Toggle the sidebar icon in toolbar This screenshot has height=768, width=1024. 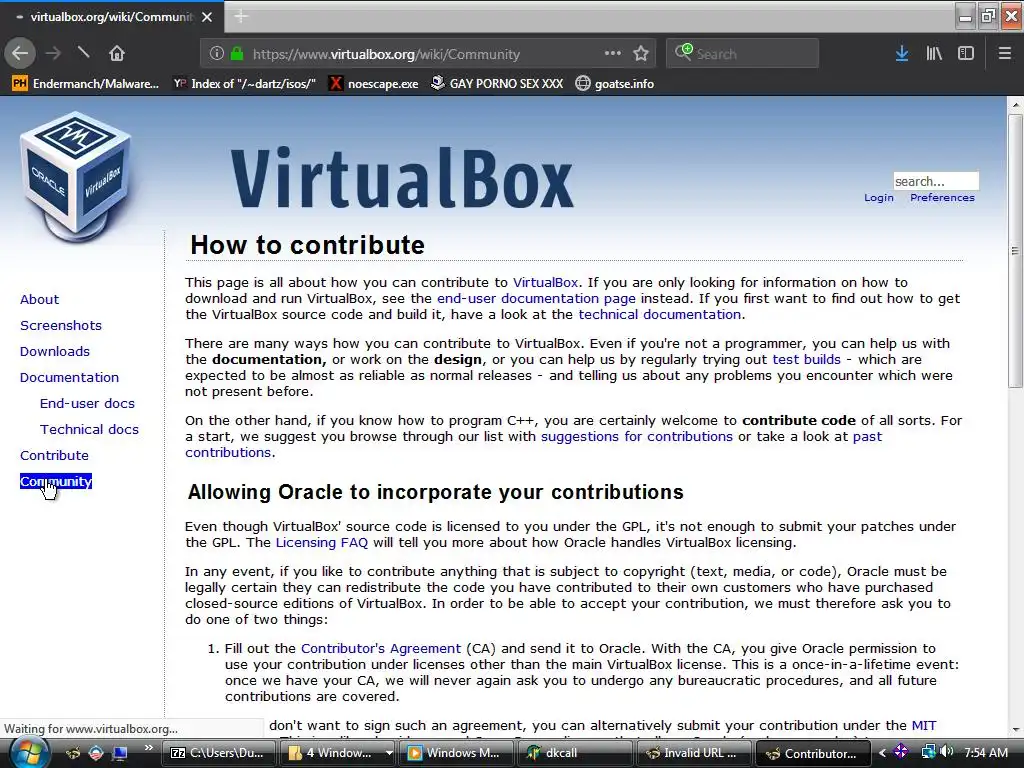coord(966,54)
